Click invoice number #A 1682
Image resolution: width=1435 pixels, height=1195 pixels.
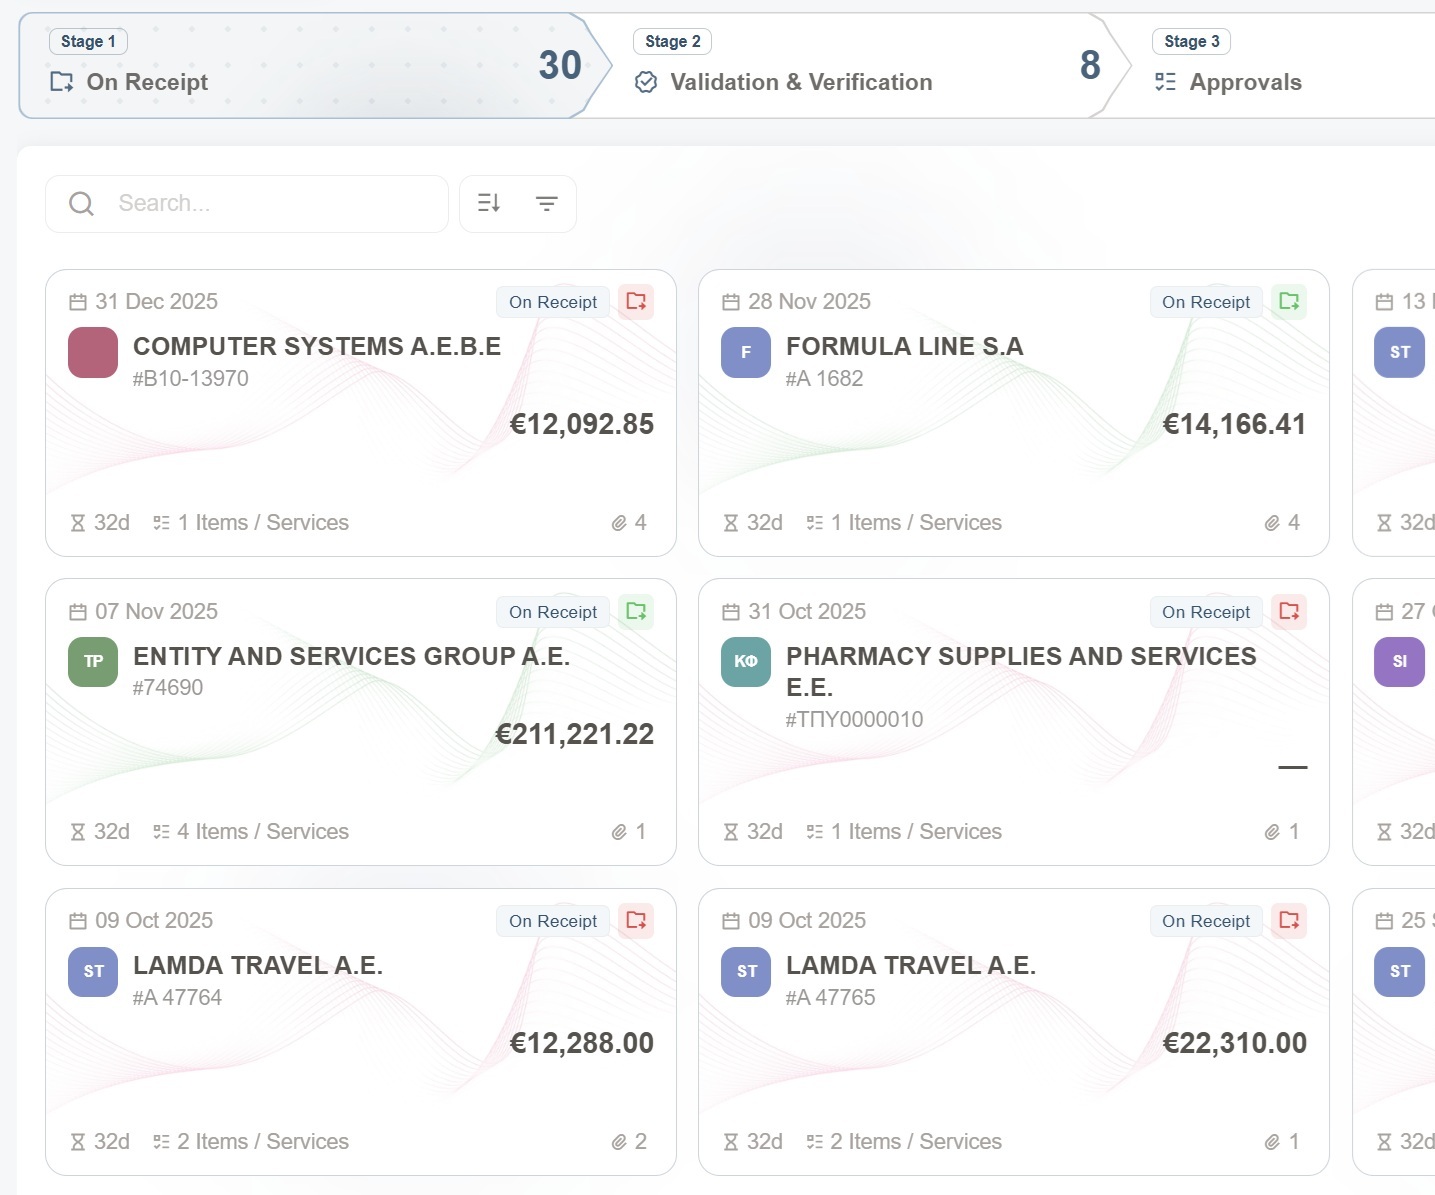824,378
